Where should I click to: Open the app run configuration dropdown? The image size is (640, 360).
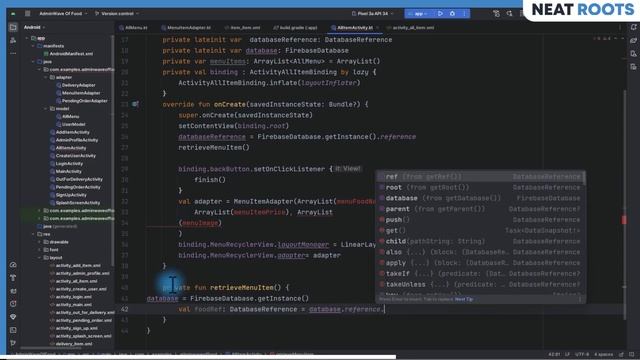coord(418,13)
